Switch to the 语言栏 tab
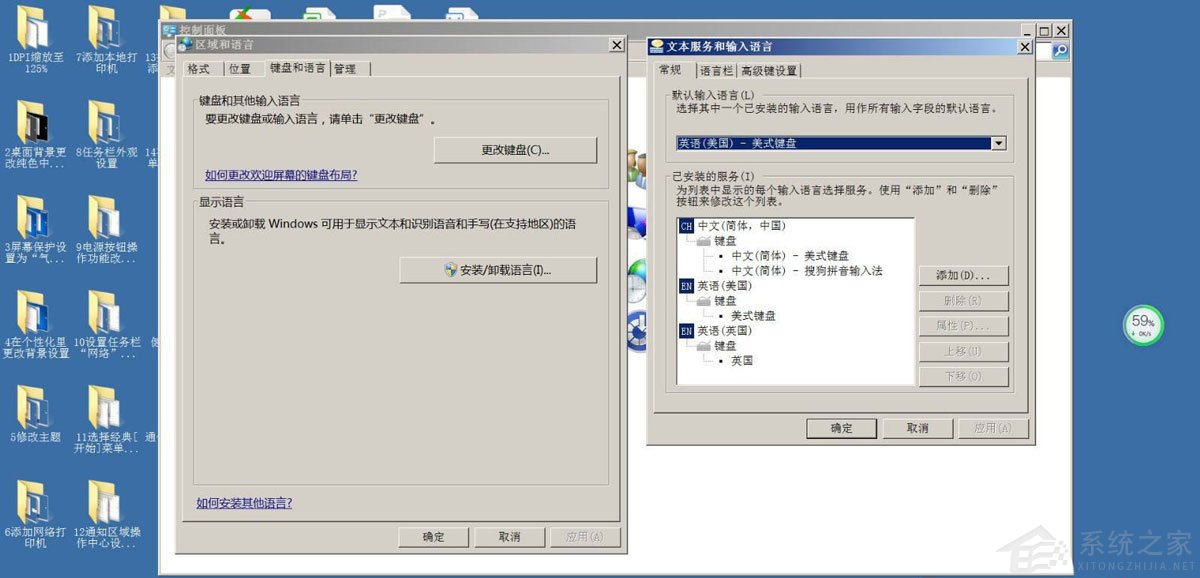The width and height of the screenshot is (1200, 578). [x=716, y=70]
